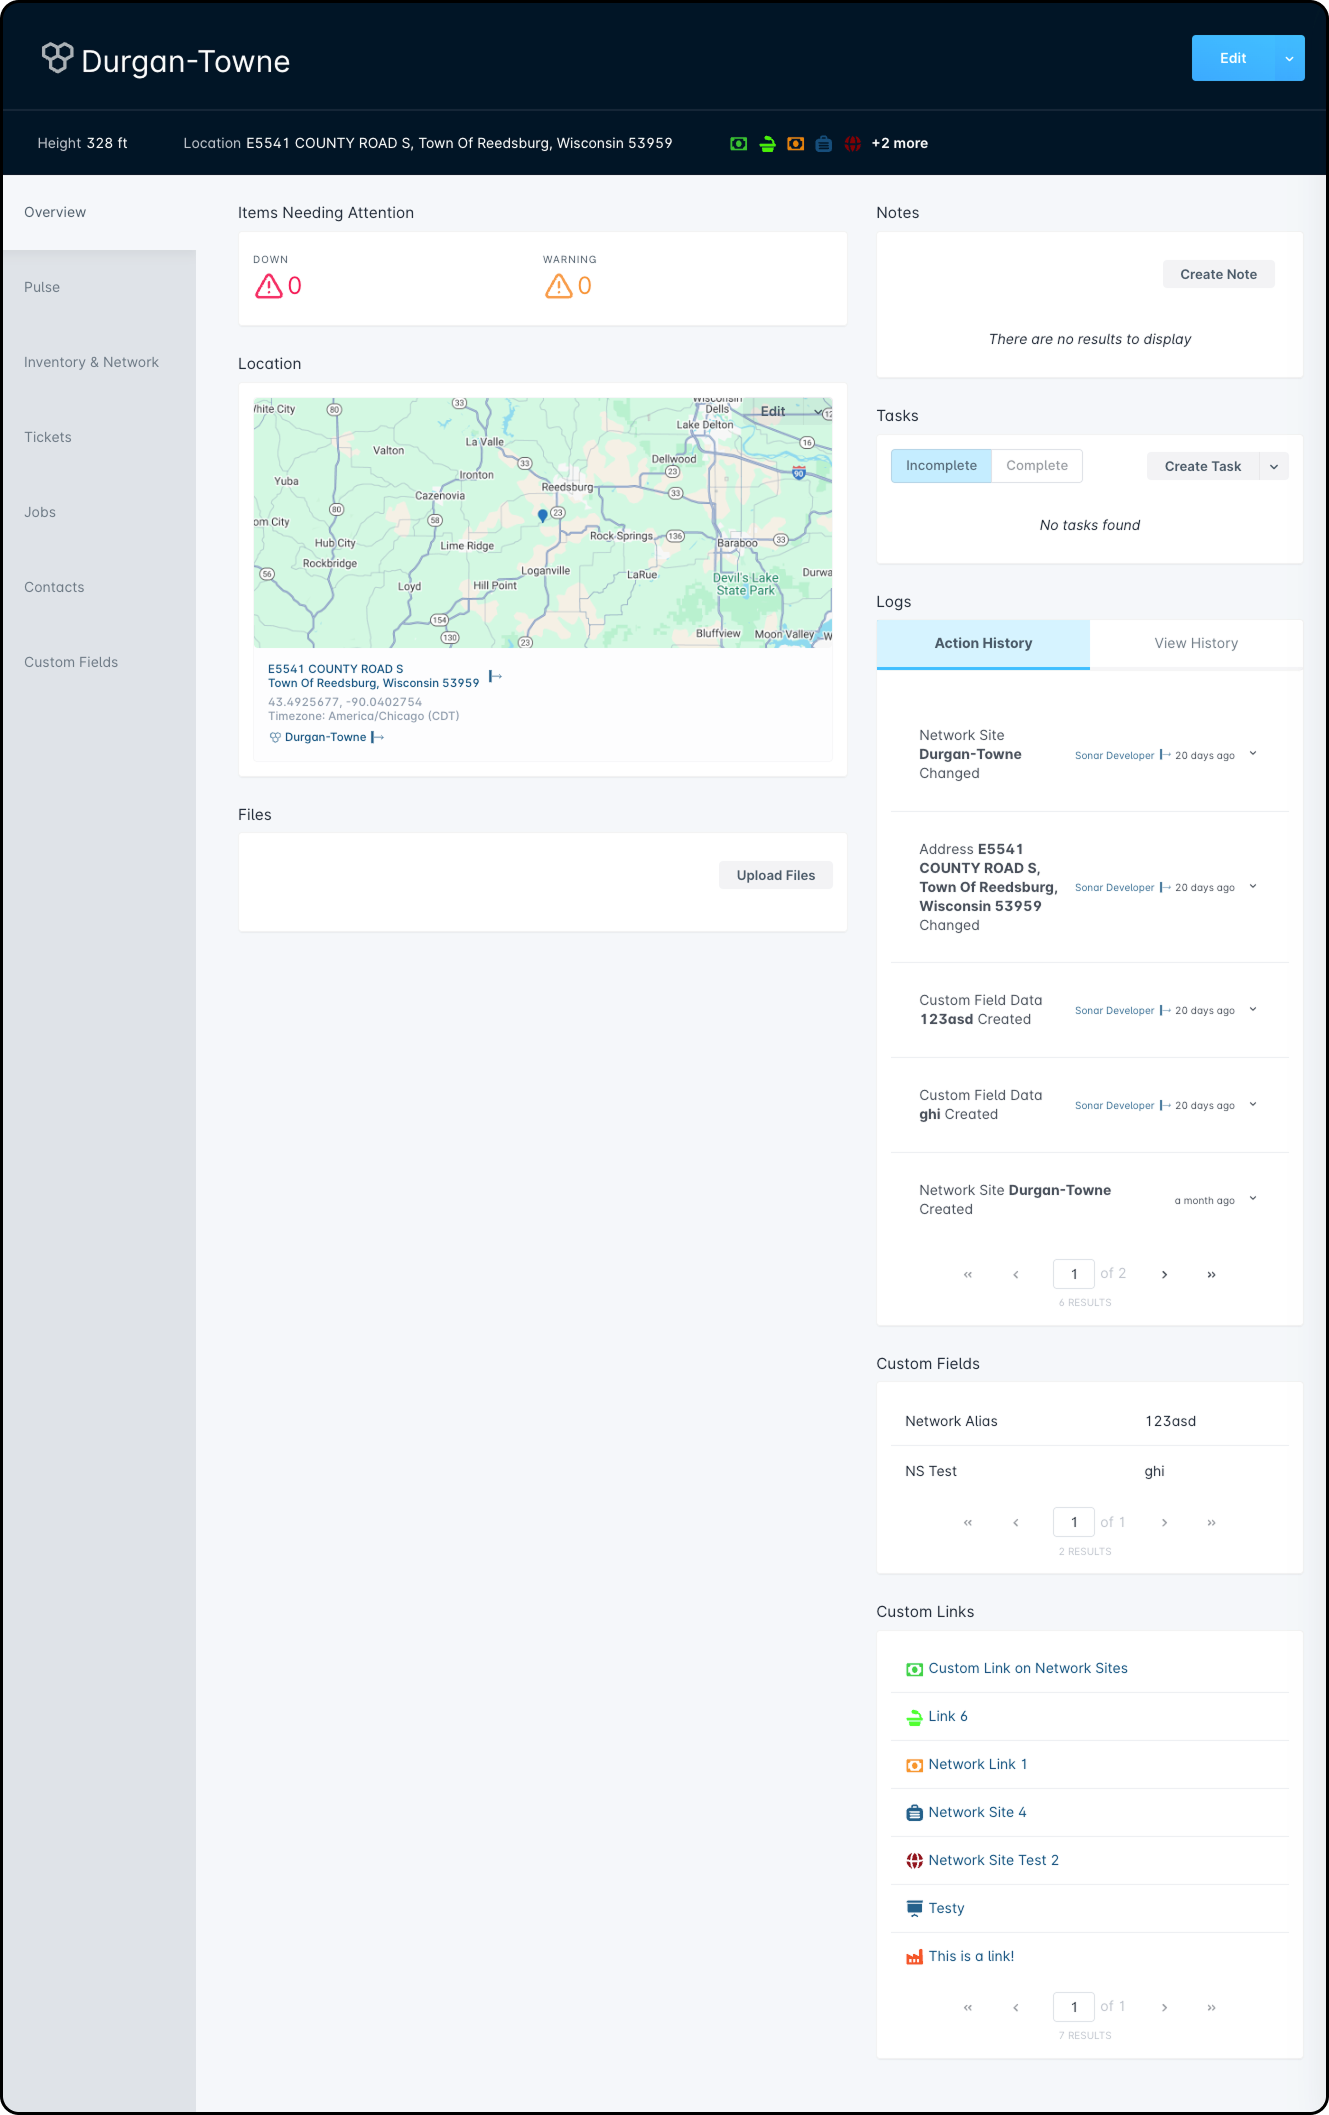The image size is (1329, 2115).
Task: Click the orange icon beside Network Link 1
Action: (914, 1765)
